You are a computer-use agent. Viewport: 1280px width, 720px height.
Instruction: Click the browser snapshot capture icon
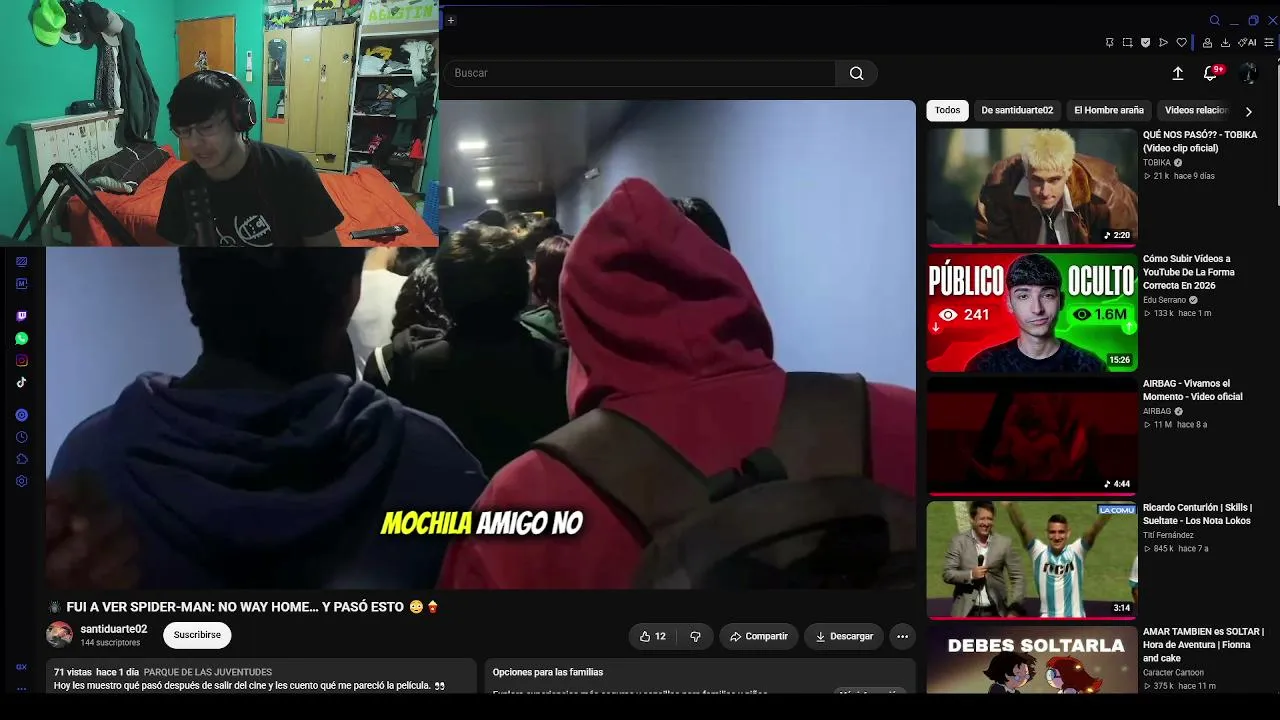pyautogui.click(x=1127, y=42)
